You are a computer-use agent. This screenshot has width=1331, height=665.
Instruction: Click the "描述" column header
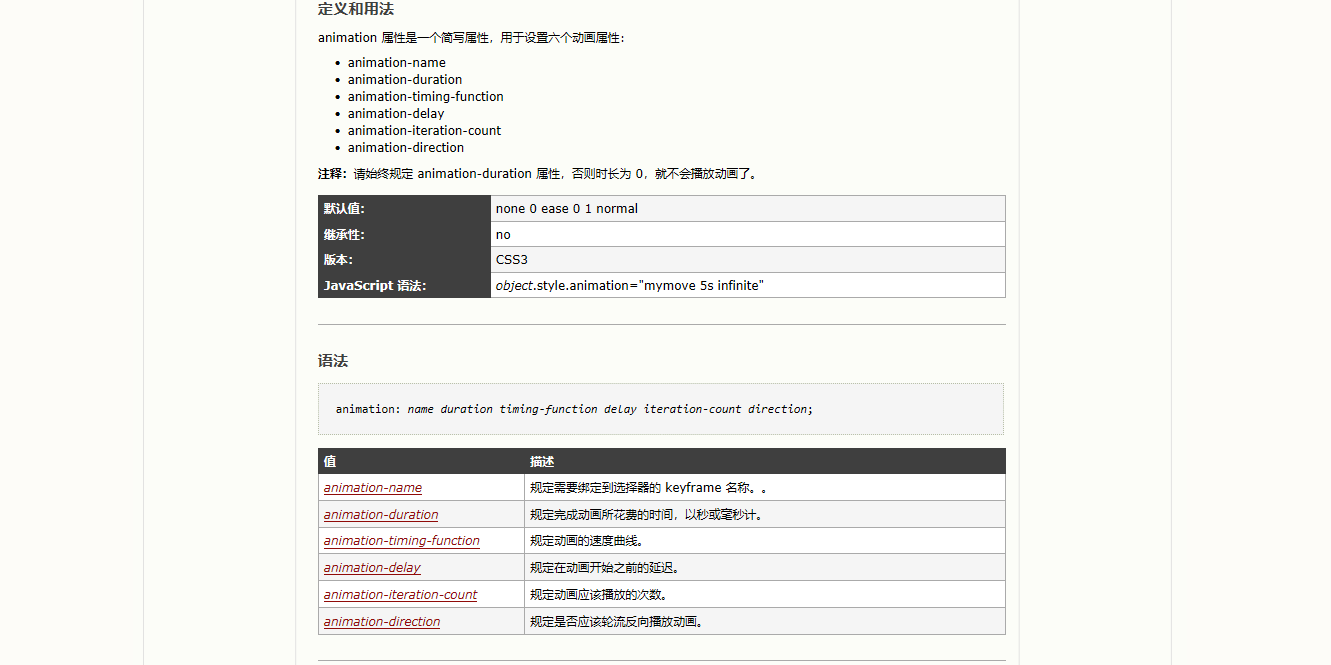[x=542, y=462]
